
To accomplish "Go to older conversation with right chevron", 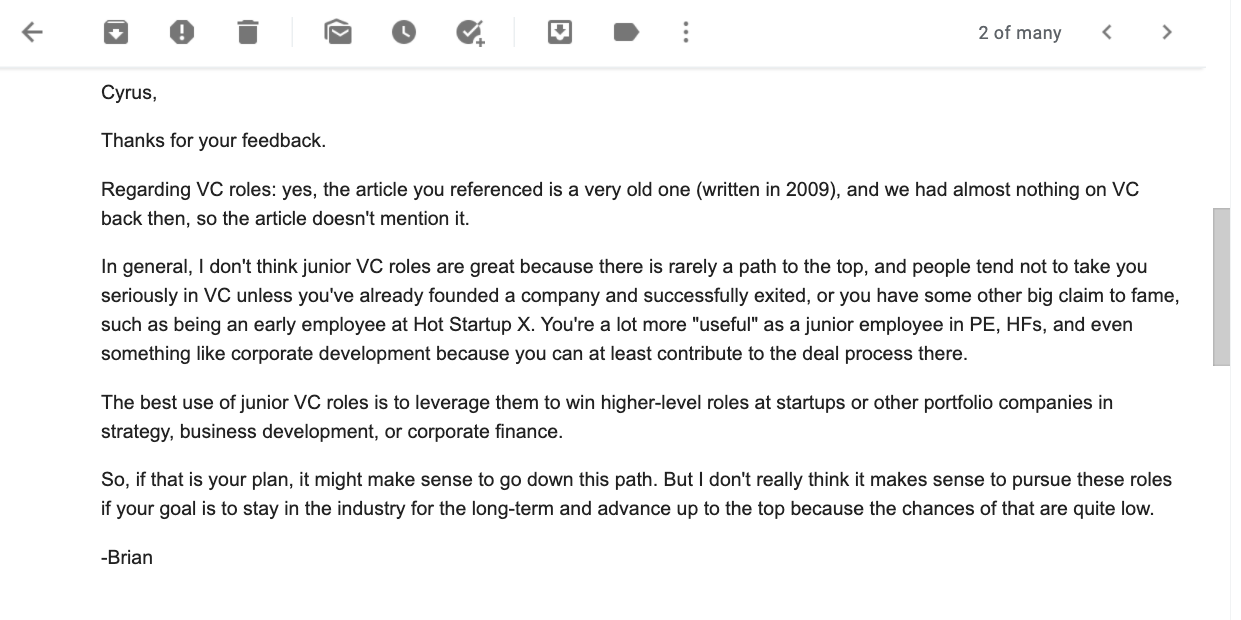I will [1167, 32].
